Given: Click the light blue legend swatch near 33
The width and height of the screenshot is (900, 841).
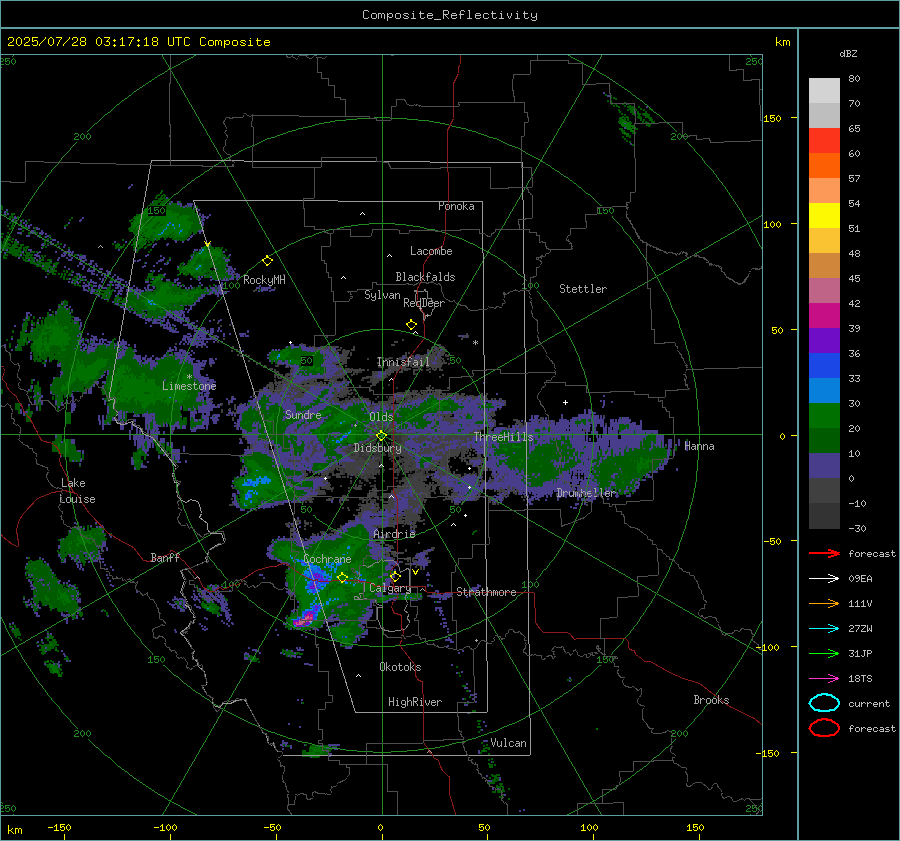Looking at the screenshot, I should [824, 390].
